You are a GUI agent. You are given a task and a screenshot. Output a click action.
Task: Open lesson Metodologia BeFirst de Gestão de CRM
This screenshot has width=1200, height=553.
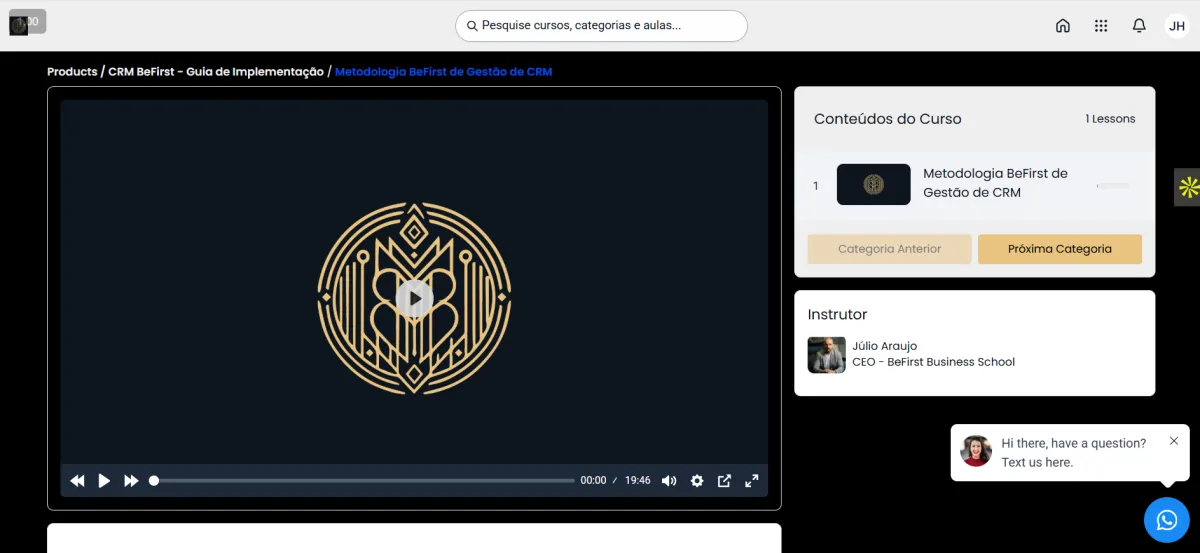(x=995, y=183)
